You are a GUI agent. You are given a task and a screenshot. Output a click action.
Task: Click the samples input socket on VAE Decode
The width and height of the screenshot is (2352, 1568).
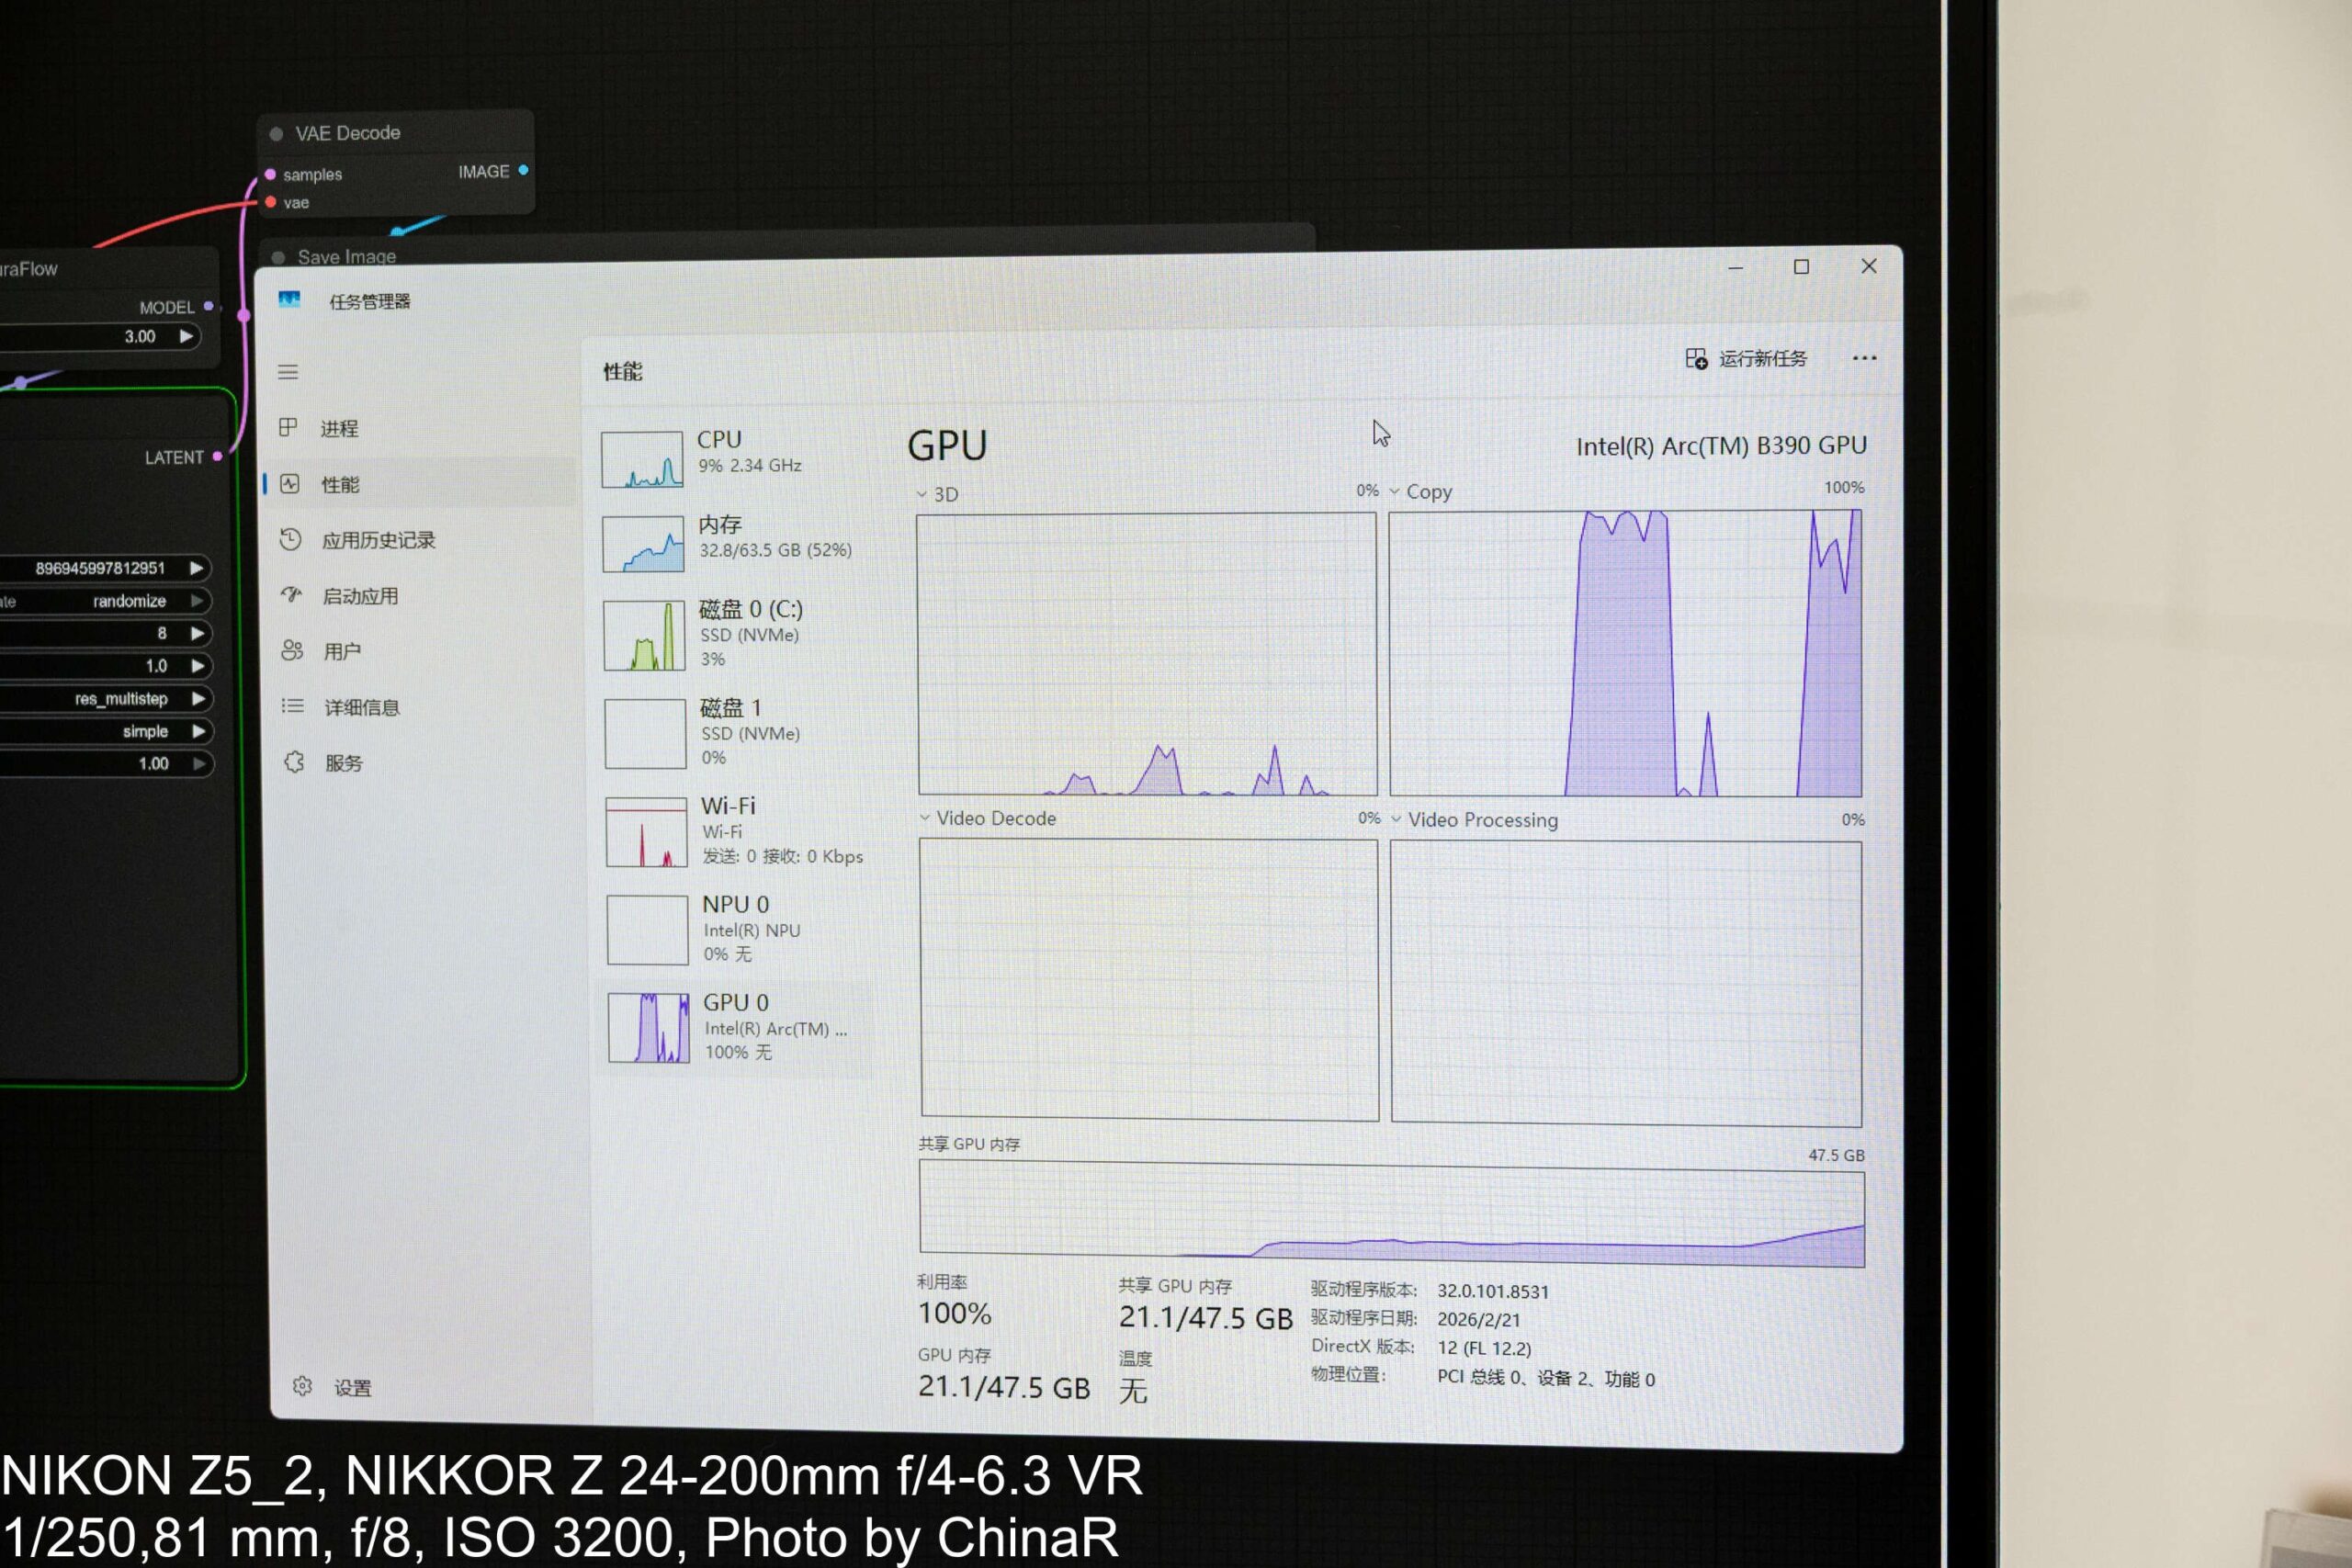pyautogui.click(x=270, y=174)
